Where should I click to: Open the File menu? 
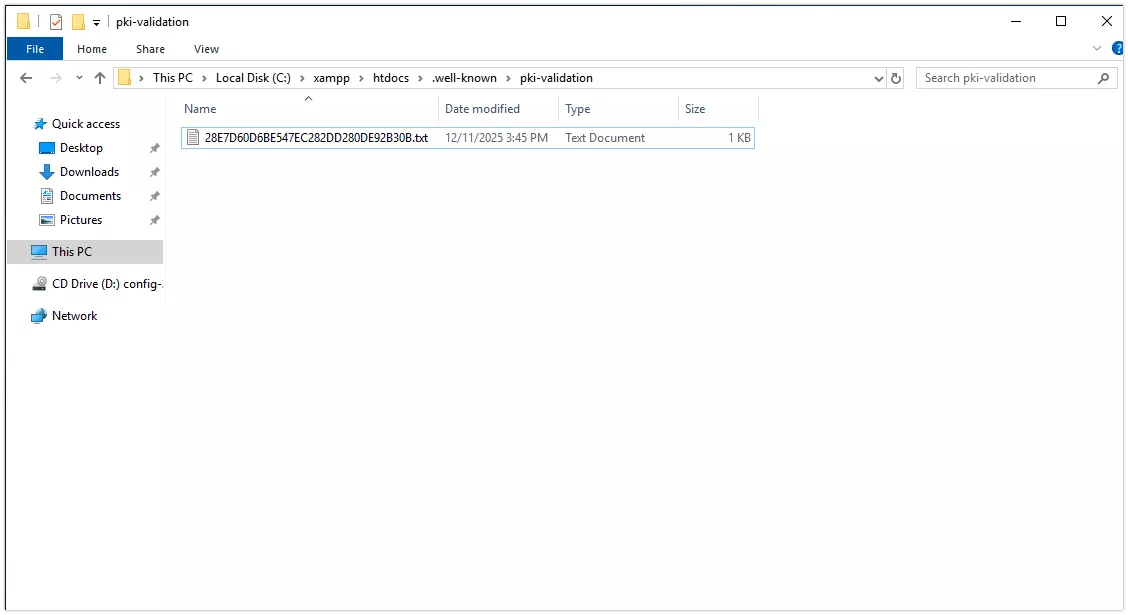(x=34, y=48)
